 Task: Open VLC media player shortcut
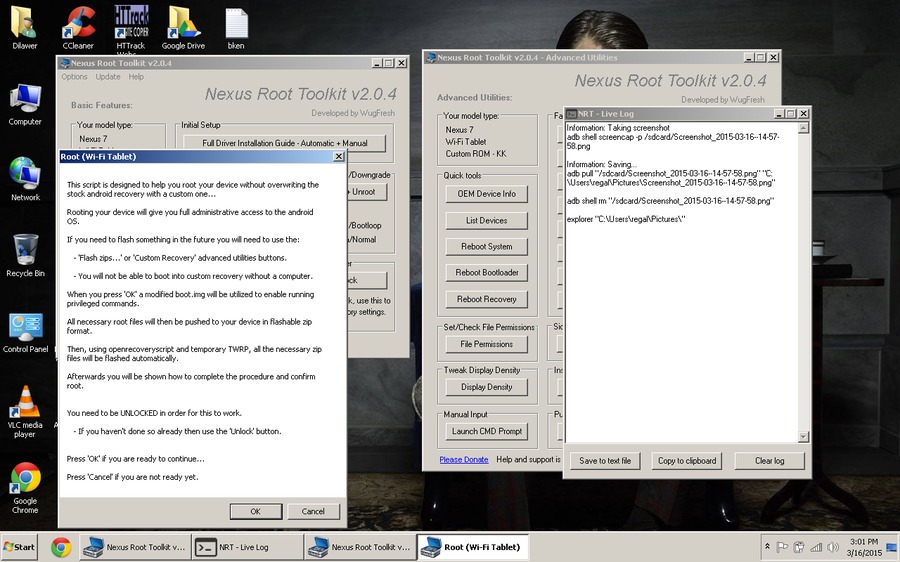point(25,412)
